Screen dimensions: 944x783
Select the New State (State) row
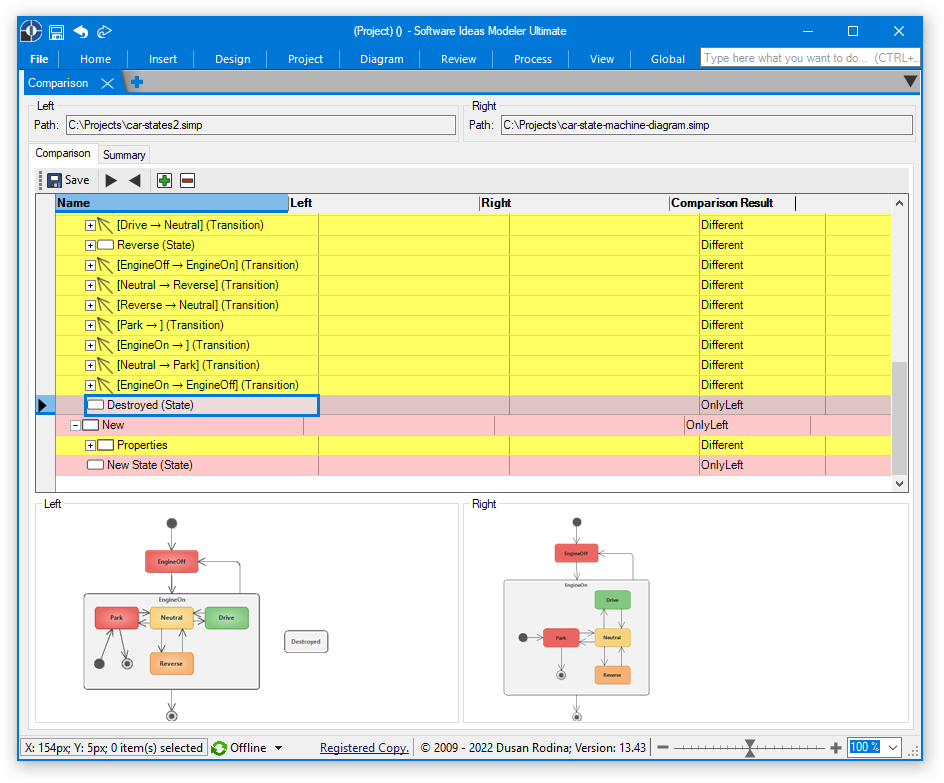pyautogui.click(x=473, y=465)
